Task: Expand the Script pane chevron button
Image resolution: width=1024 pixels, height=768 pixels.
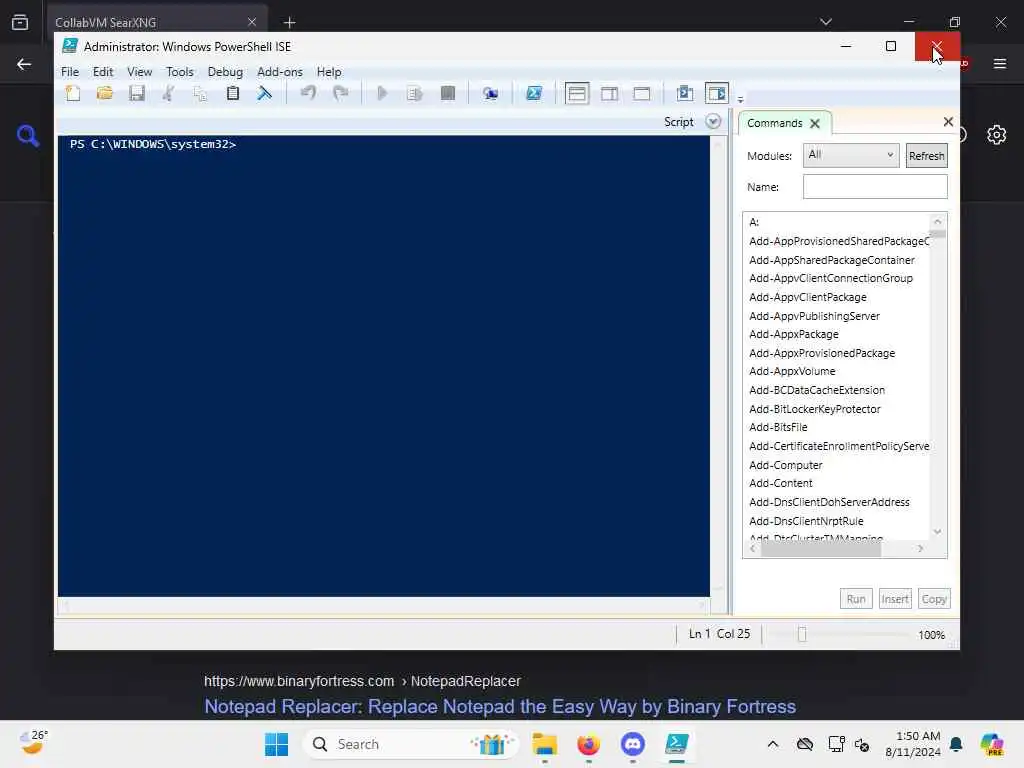Action: point(713,121)
